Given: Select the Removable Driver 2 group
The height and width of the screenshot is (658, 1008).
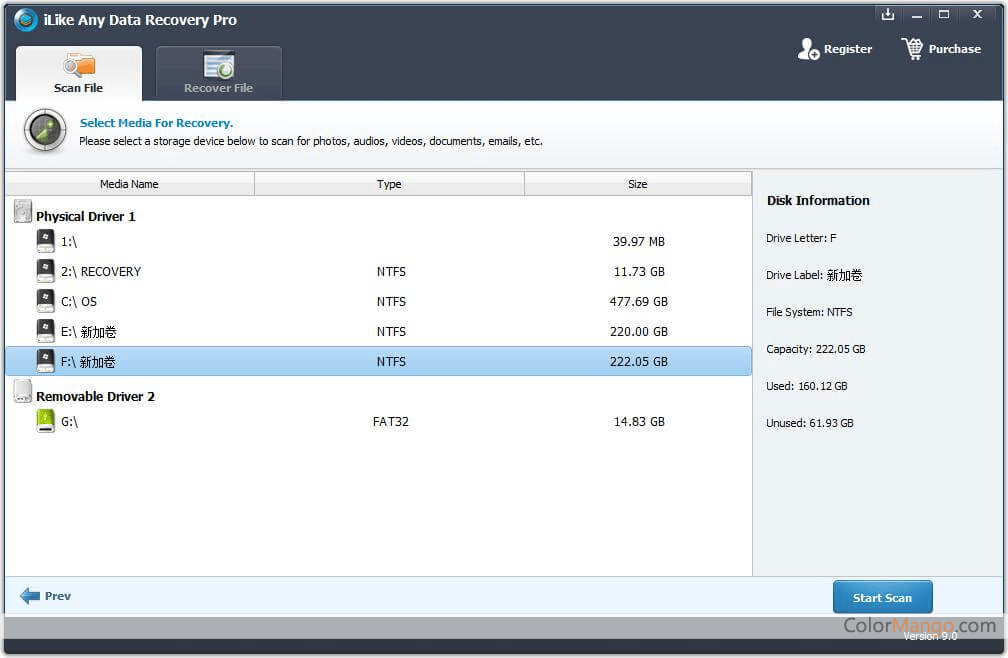Looking at the screenshot, I should pos(95,396).
